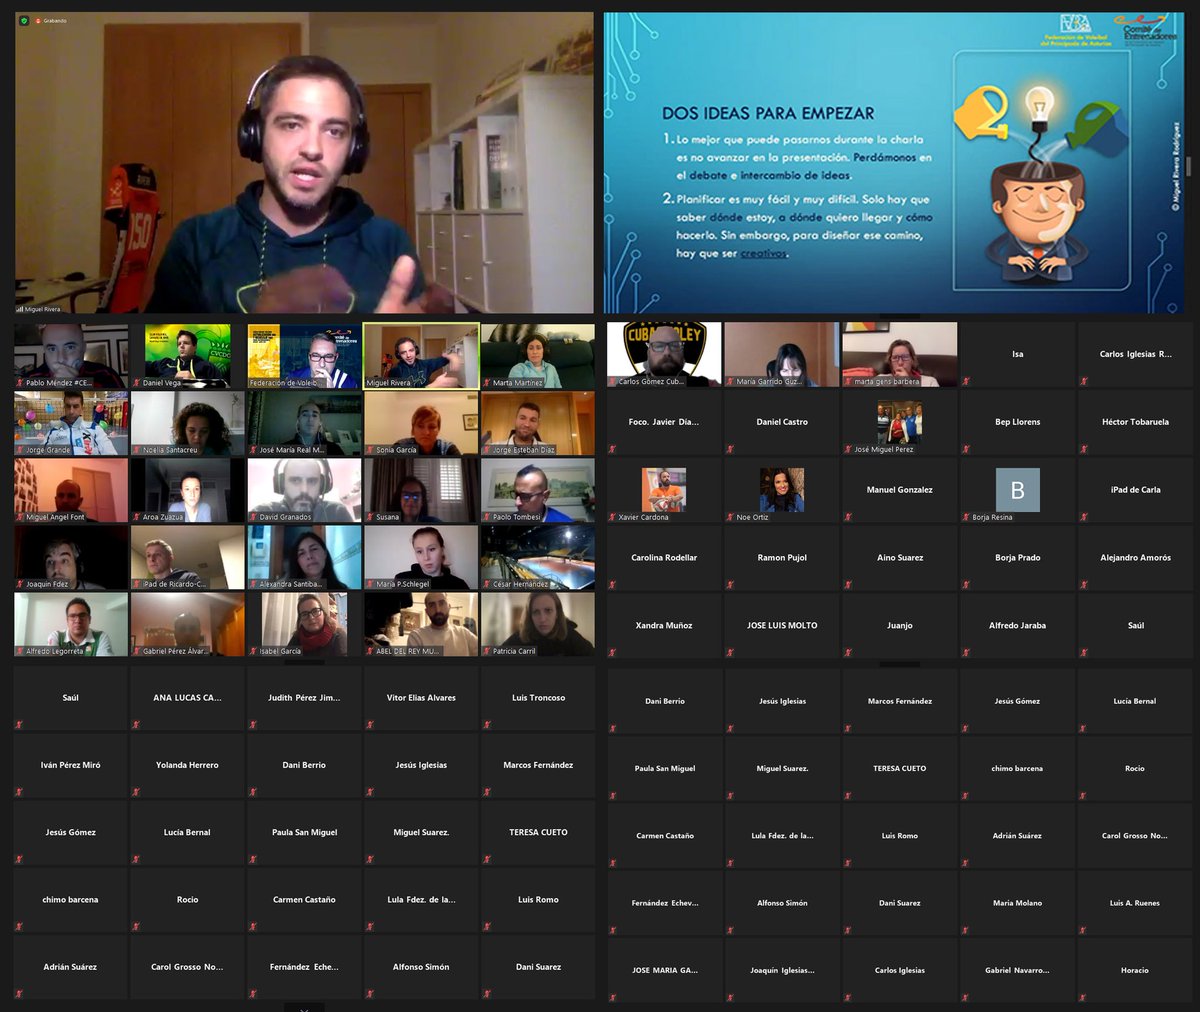
Task: Click participant name 'Foco. Javier Dia...'
Action: (664, 422)
